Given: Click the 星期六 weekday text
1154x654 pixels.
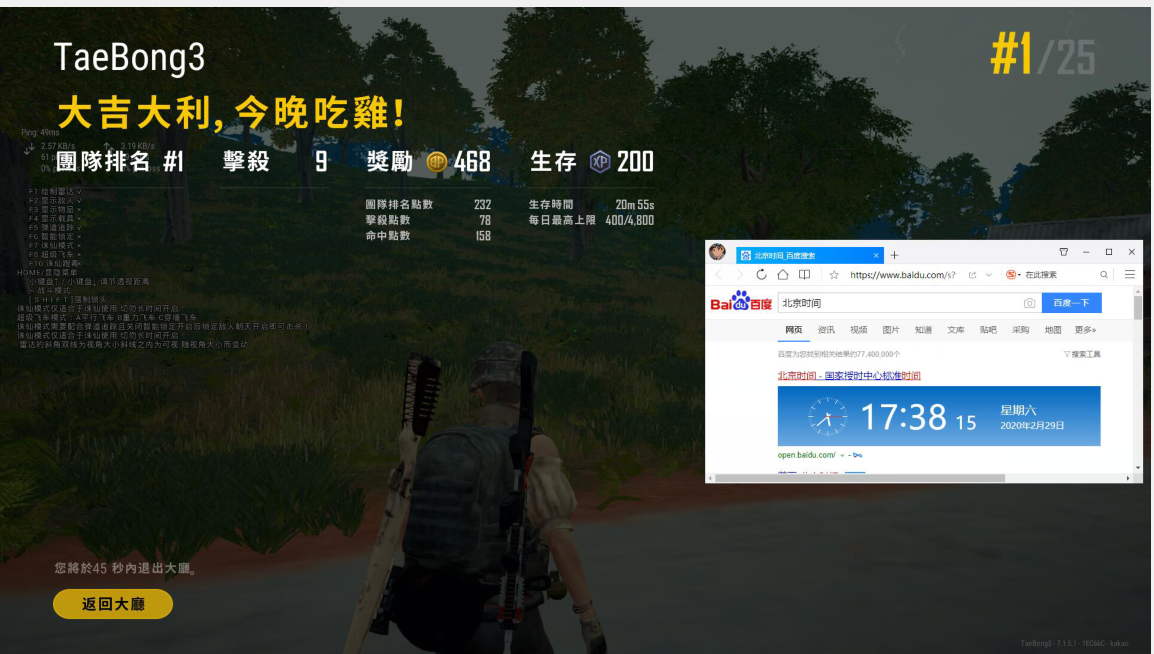Looking at the screenshot, I should 1018,410.
